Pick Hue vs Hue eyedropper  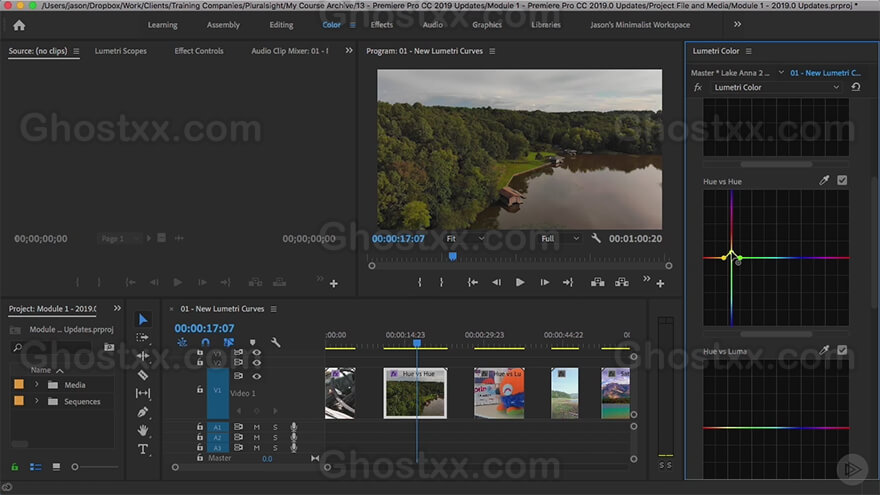click(824, 181)
